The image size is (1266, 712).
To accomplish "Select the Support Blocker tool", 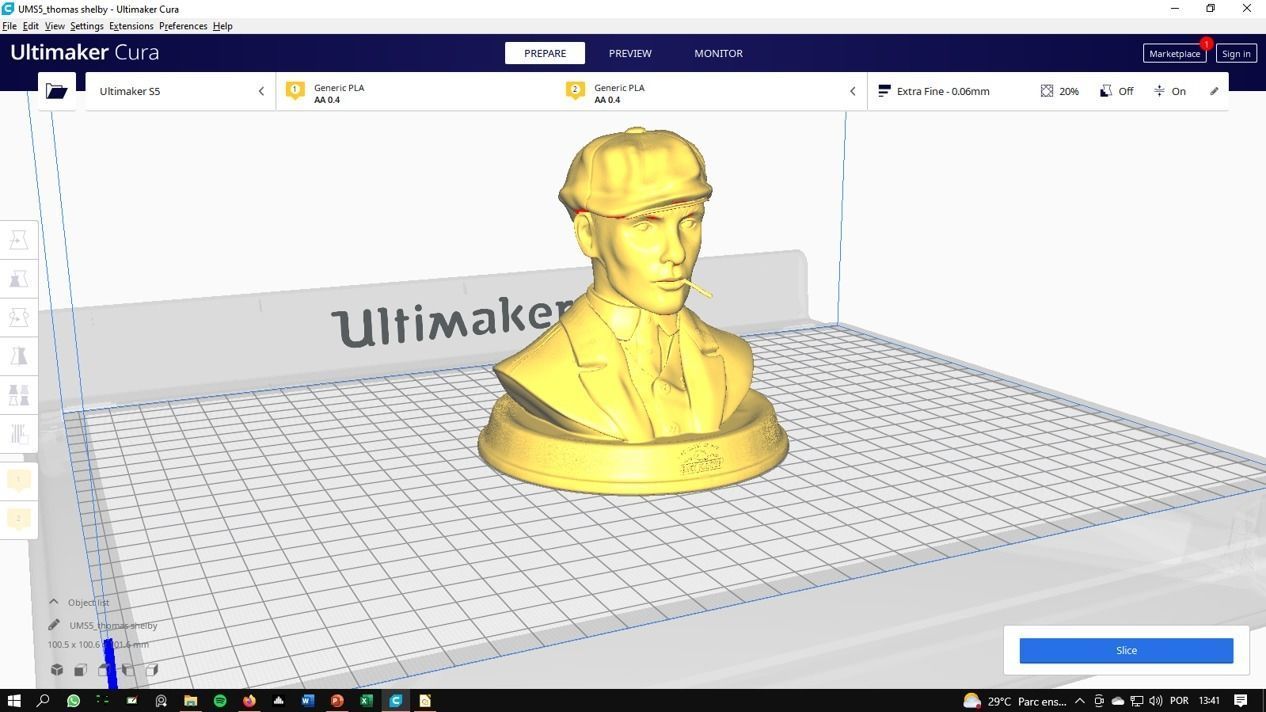I will [x=18, y=433].
